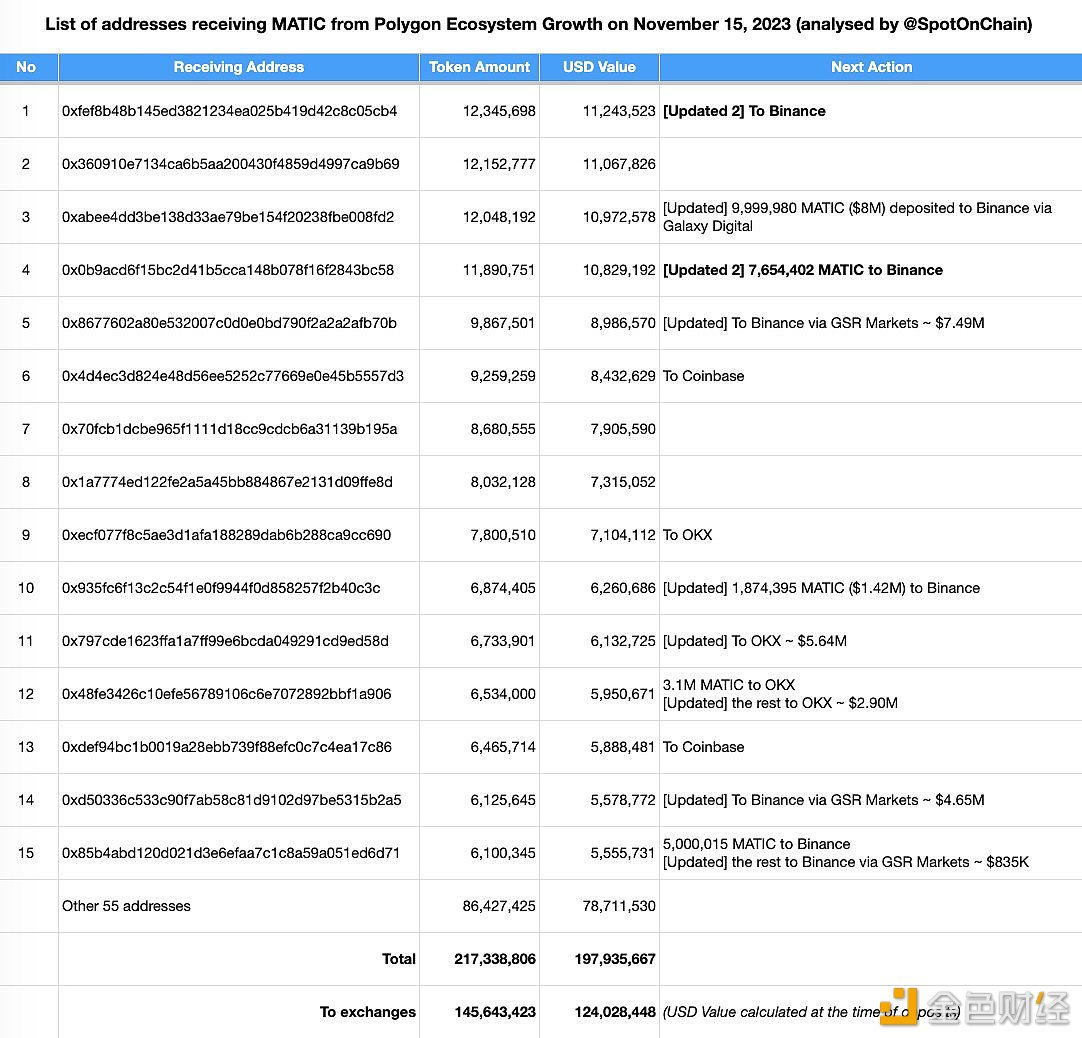Click token amount 12,345,698
1082x1038 pixels.
[x=499, y=111]
